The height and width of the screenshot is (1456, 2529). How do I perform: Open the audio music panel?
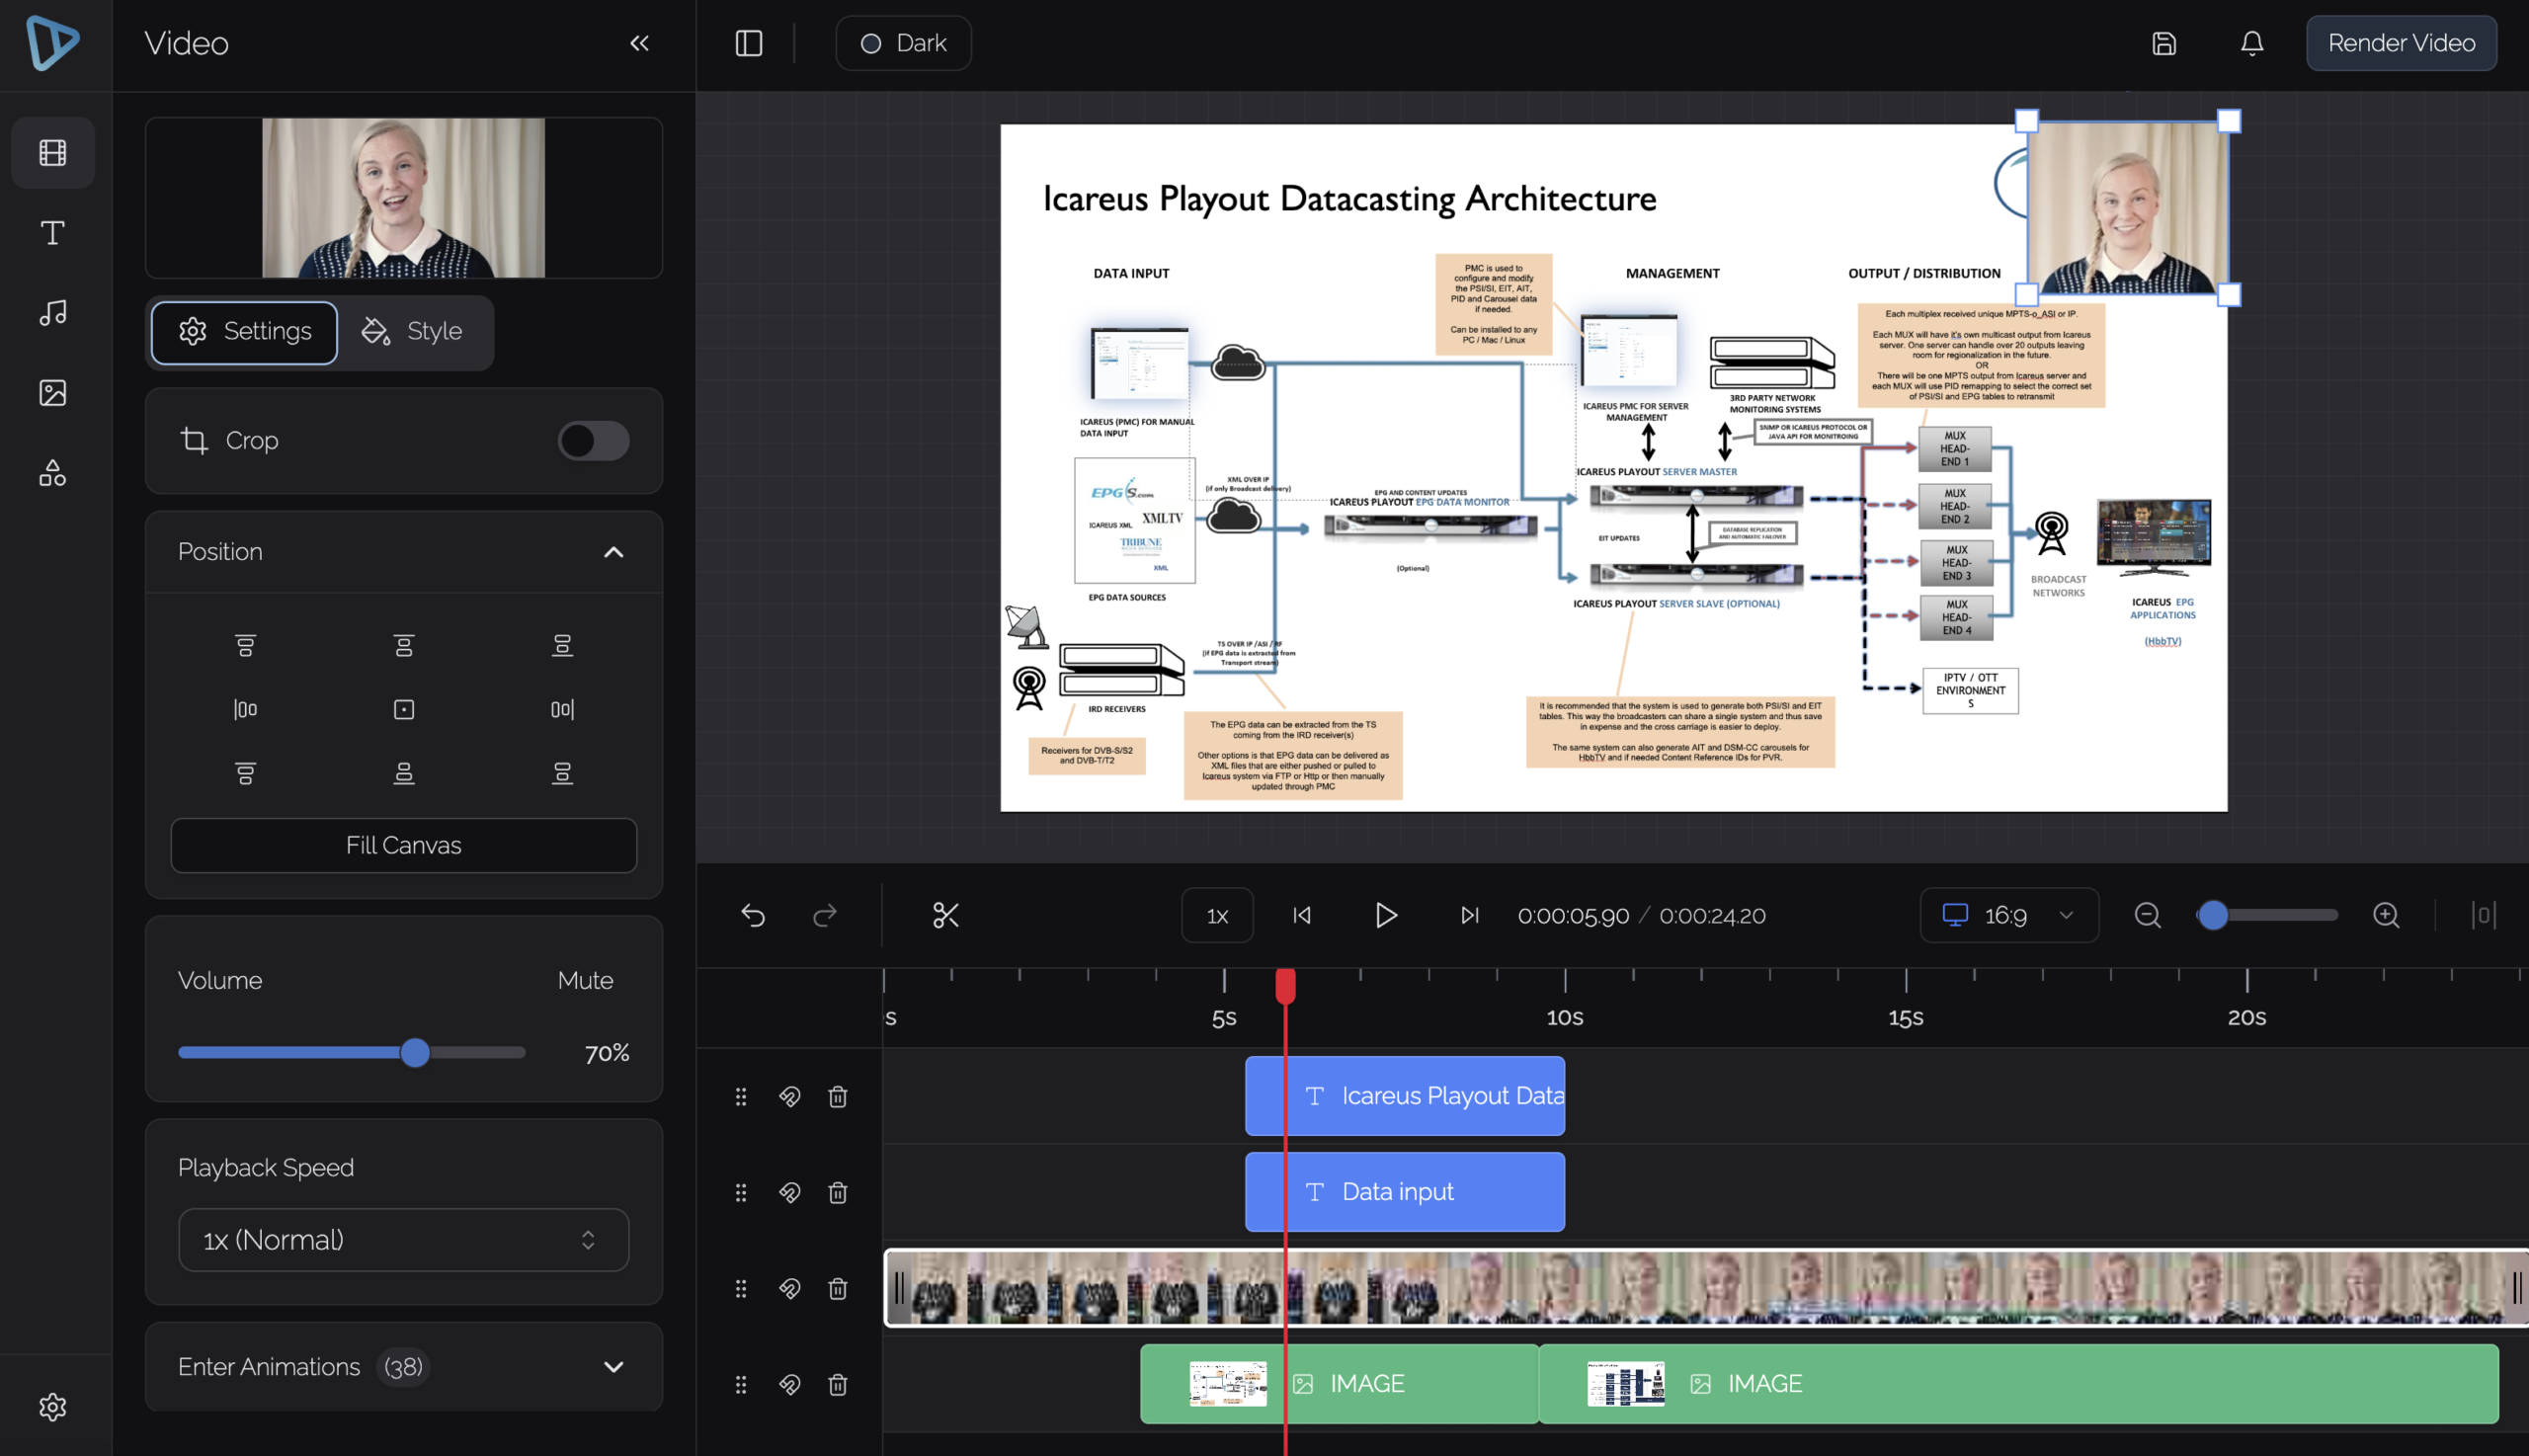click(x=53, y=312)
